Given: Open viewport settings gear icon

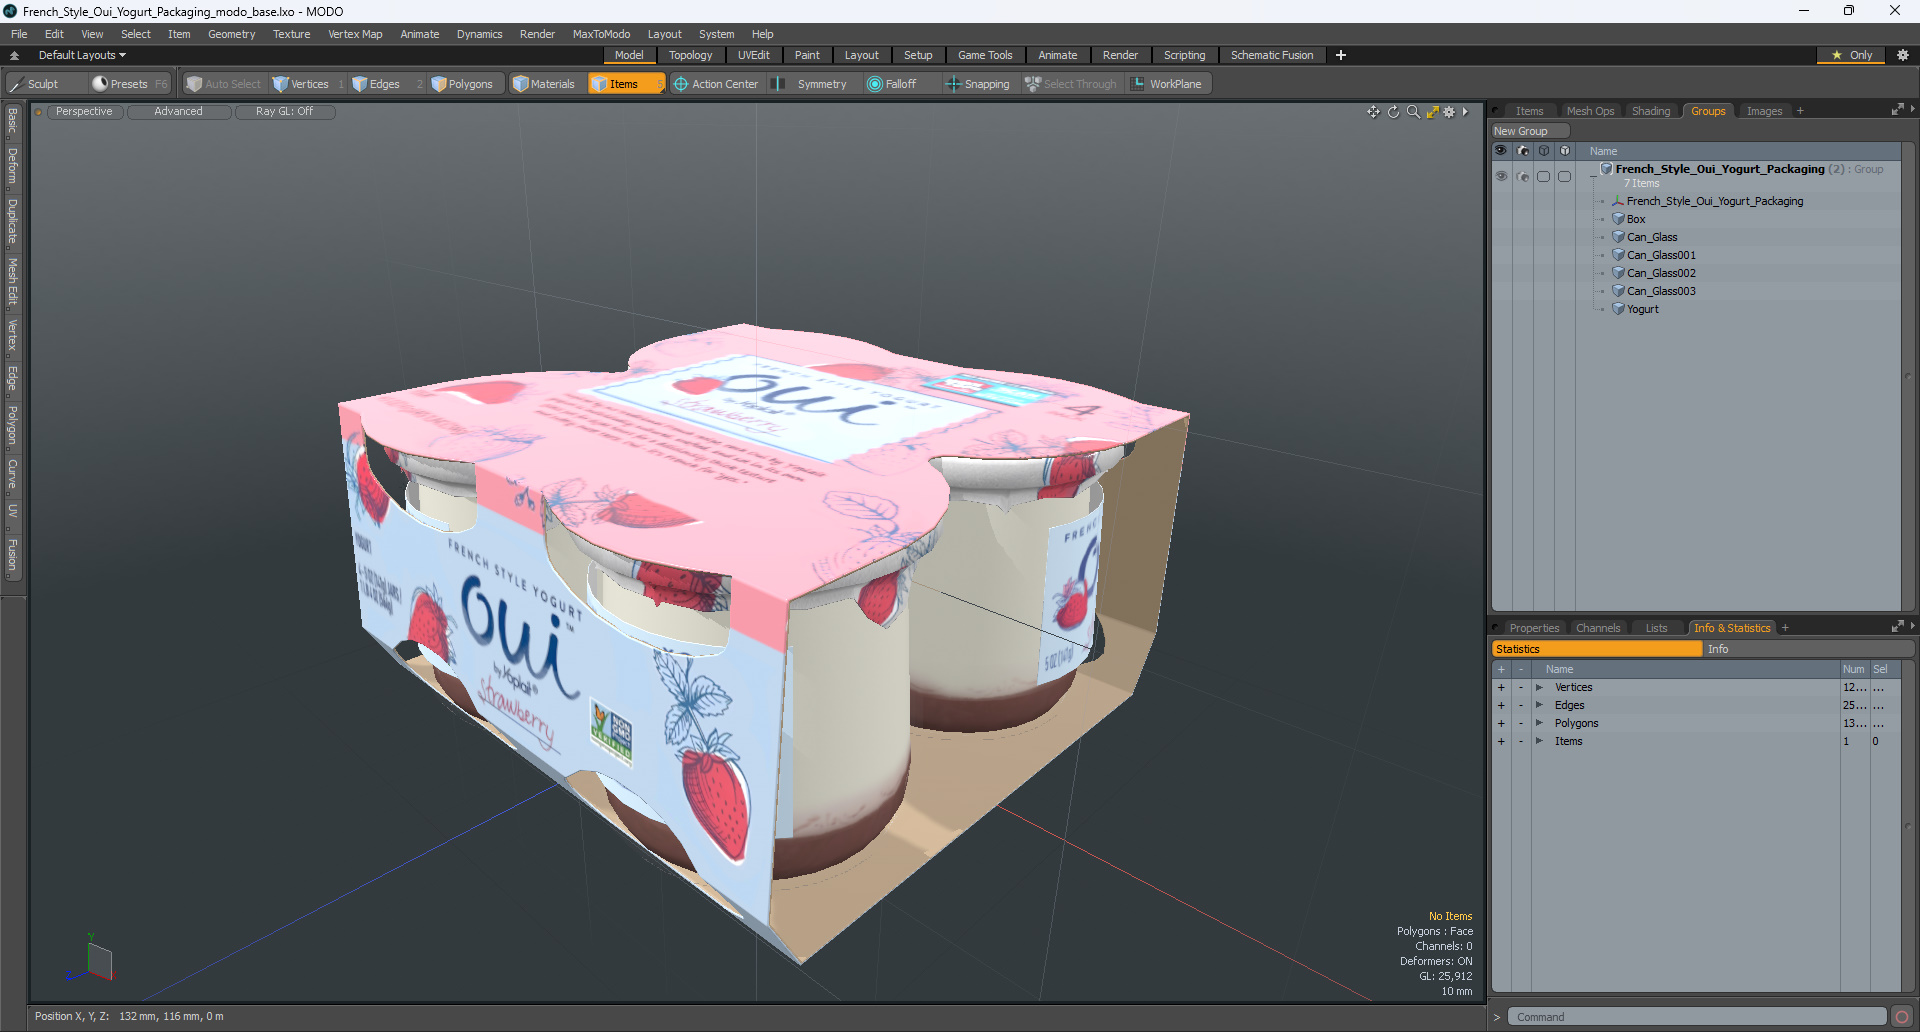Looking at the screenshot, I should coord(1449,112).
